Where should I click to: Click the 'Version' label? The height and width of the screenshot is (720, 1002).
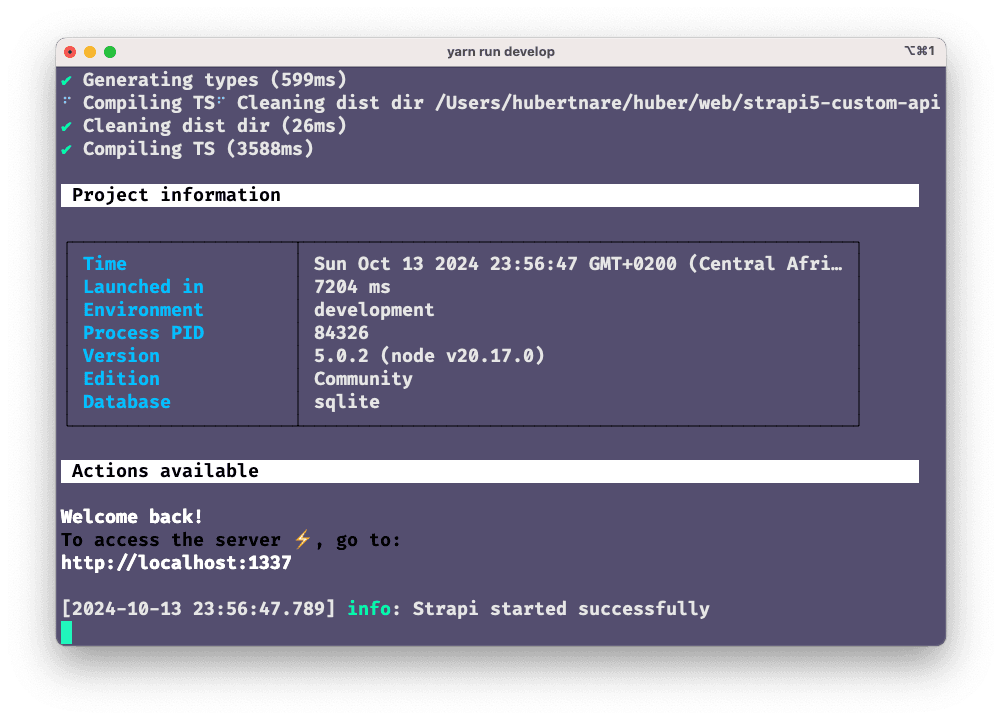coord(121,356)
